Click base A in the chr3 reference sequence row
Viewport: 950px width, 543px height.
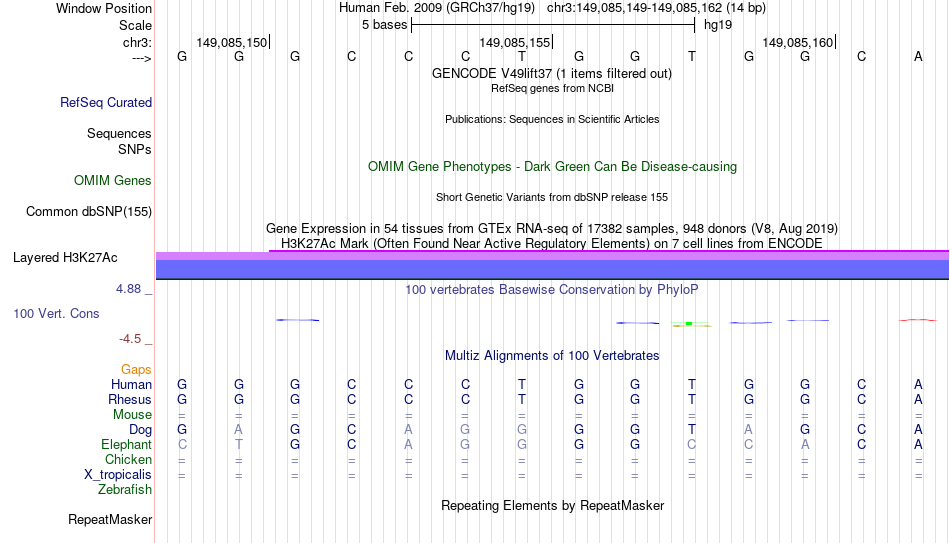point(918,56)
